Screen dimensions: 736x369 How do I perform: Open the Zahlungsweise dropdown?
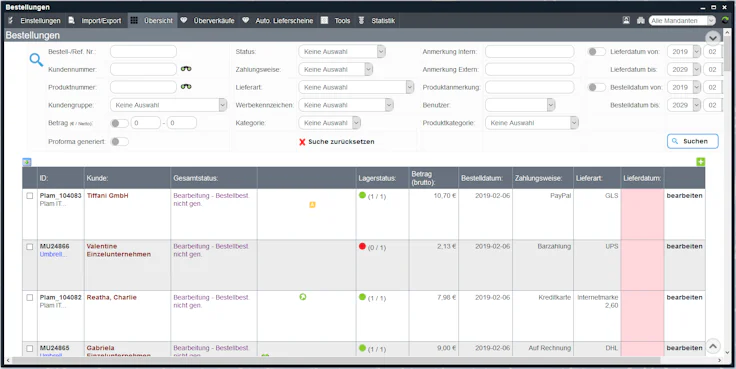[x=336, y=69]
